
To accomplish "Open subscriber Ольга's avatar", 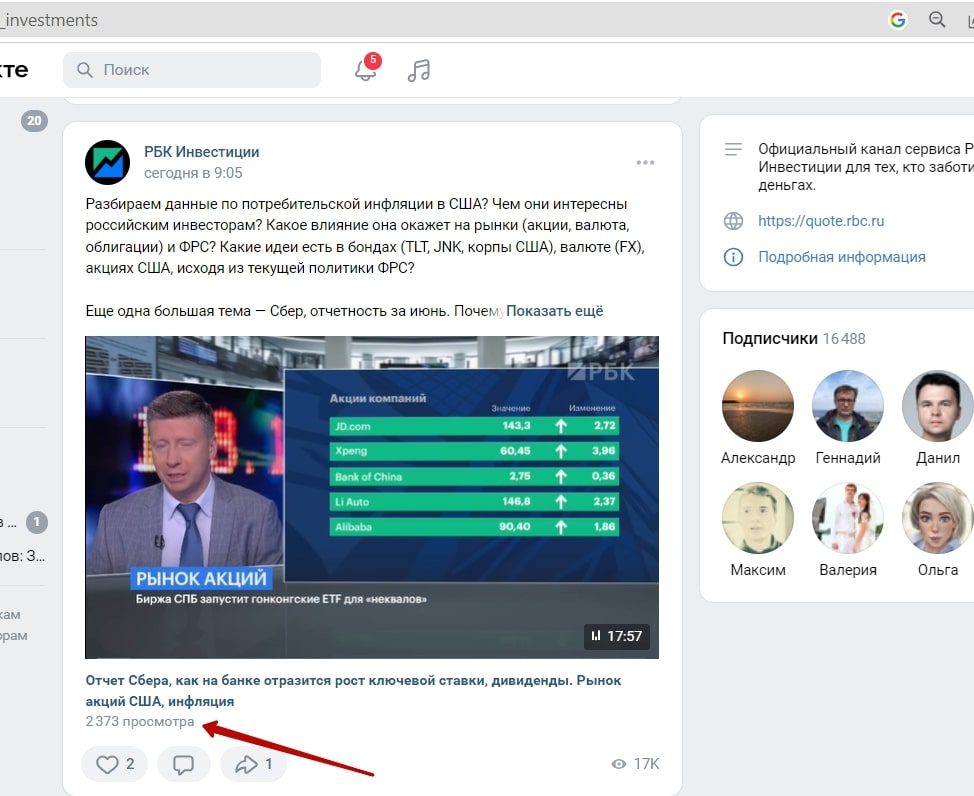I will pyautogui.click(x=937, y=518).
